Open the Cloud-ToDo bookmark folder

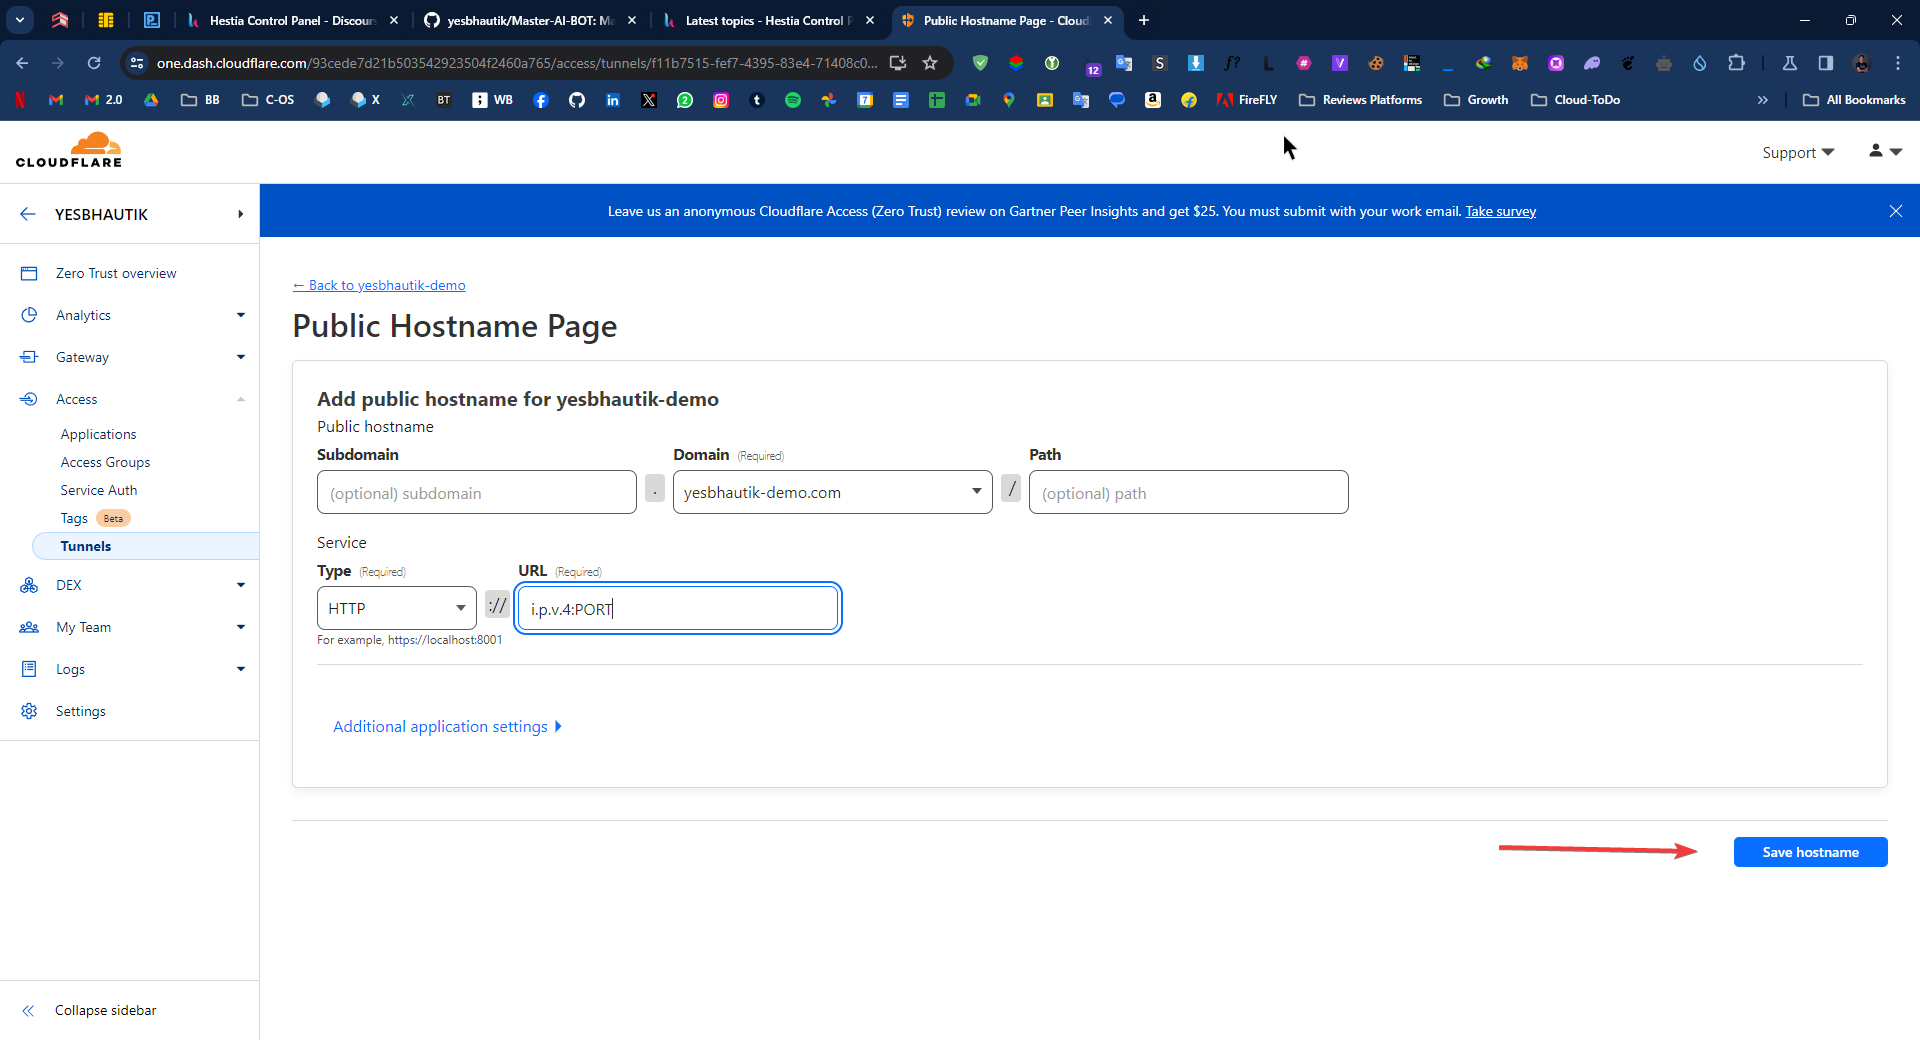[1575, 100]
